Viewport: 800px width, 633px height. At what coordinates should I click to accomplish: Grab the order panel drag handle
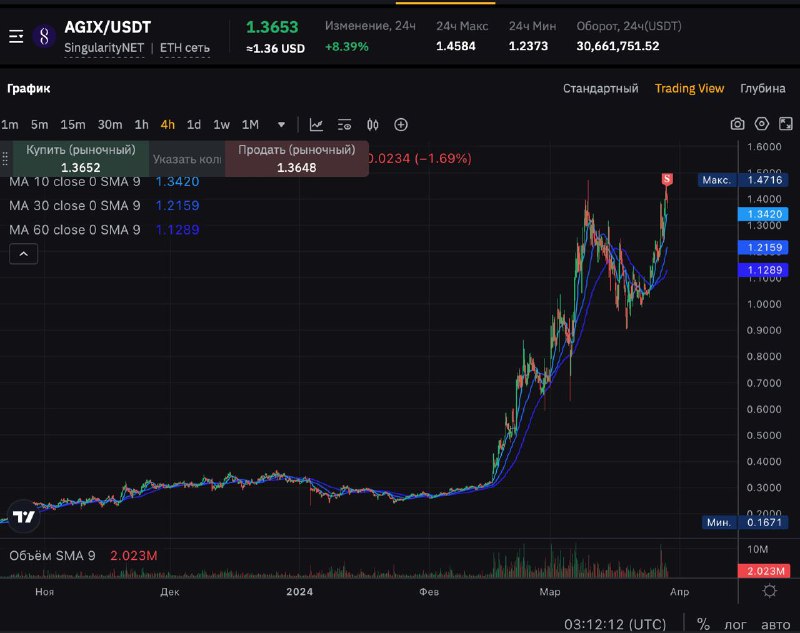5,159
